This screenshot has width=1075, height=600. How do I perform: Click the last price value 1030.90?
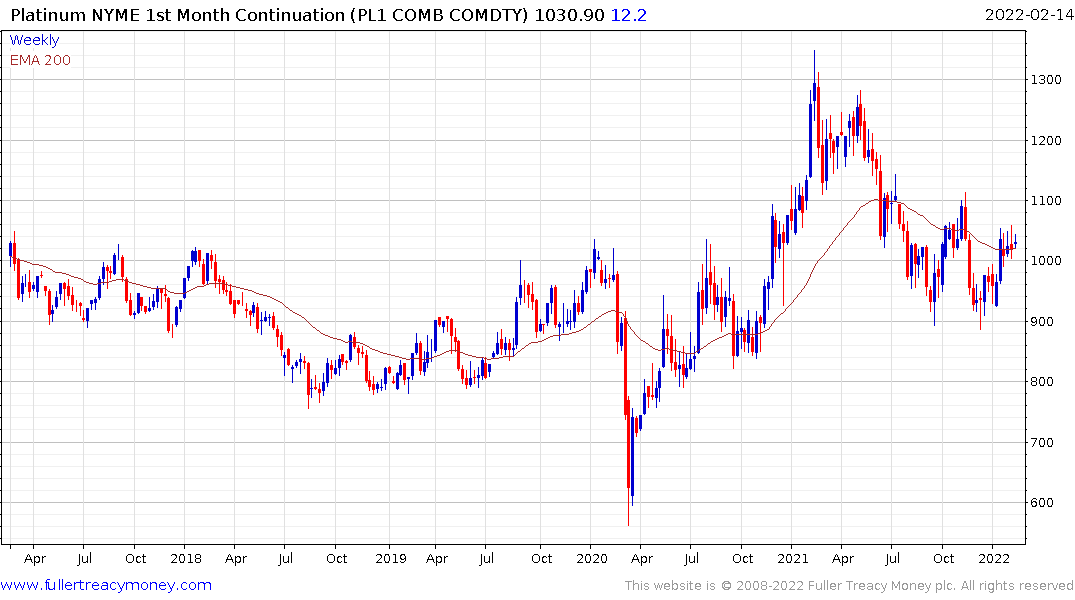click(569, 15)
